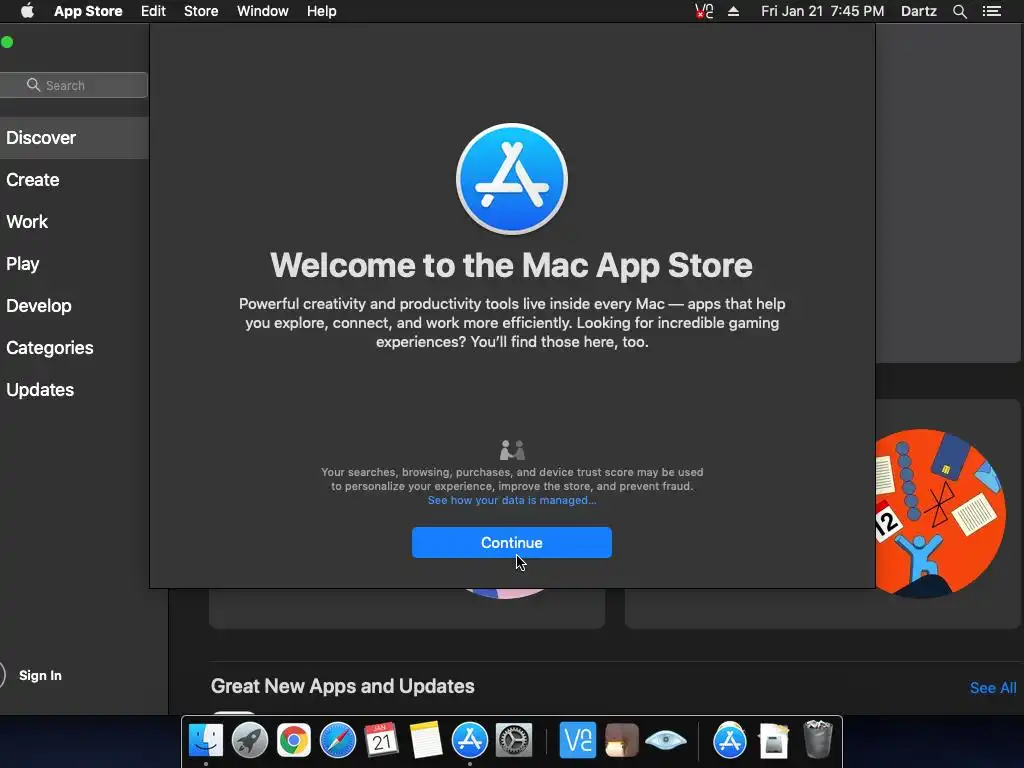Open the VNC app in the Dock
1024x768 pixels.
click(x=577, y=740)
